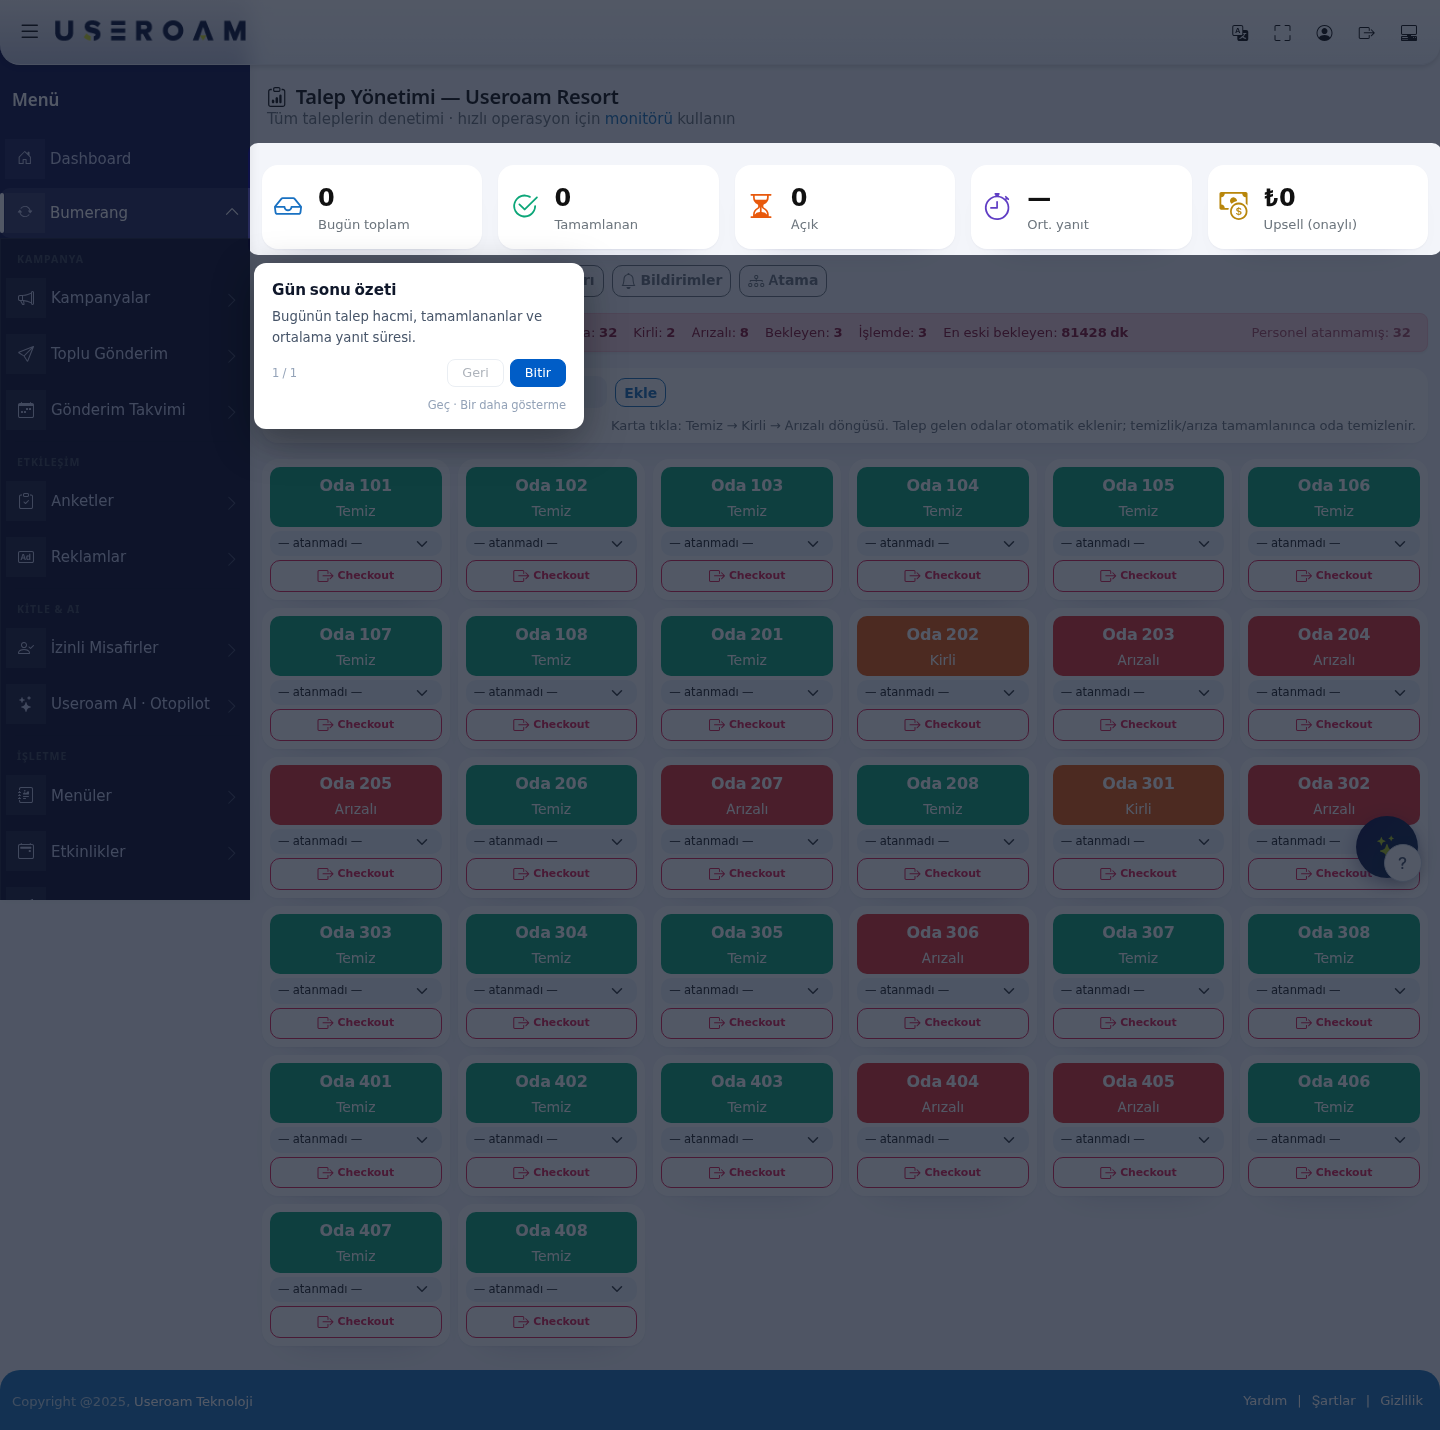Toggle status of Oda 203 Arızalı card
This screenshot has width=1440, height=1430.
tap(1138, 646)
